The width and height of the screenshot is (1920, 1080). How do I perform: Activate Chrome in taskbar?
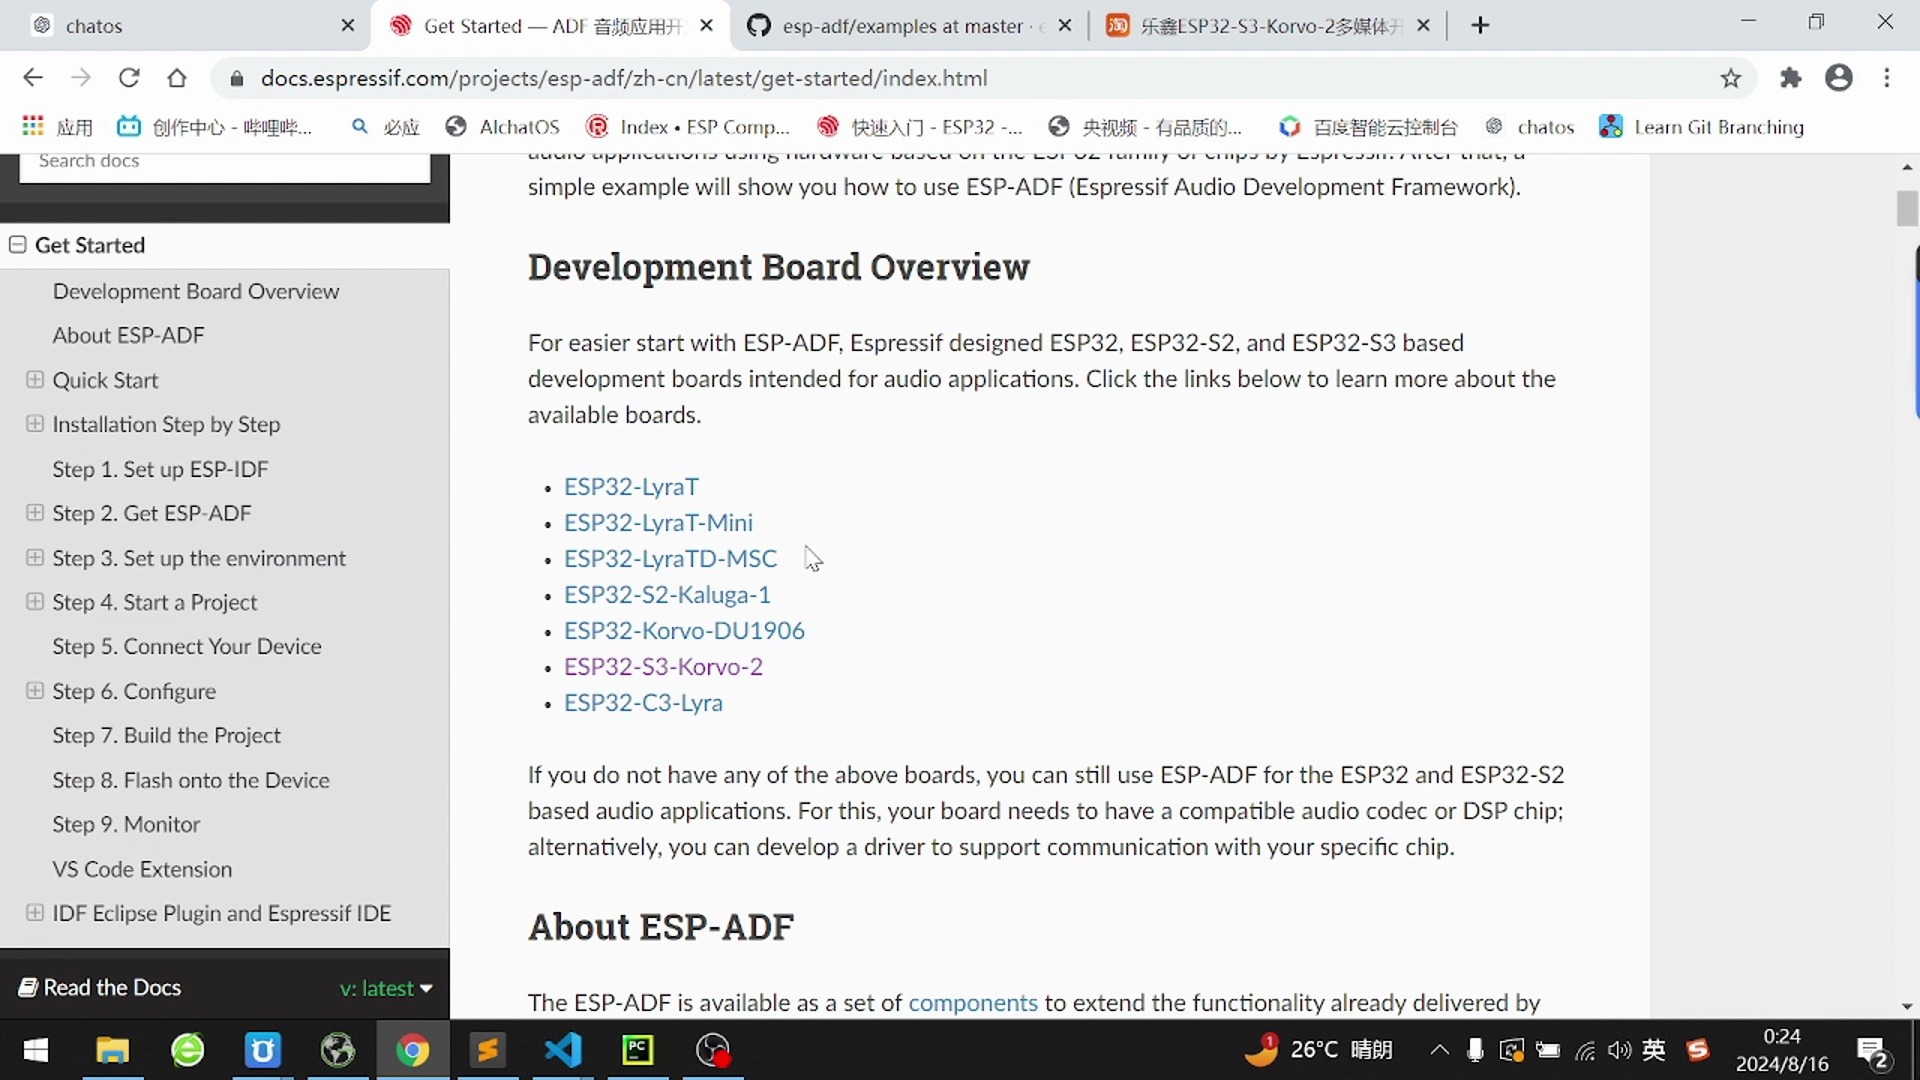pyautogui.click(x=412, y=1050)
